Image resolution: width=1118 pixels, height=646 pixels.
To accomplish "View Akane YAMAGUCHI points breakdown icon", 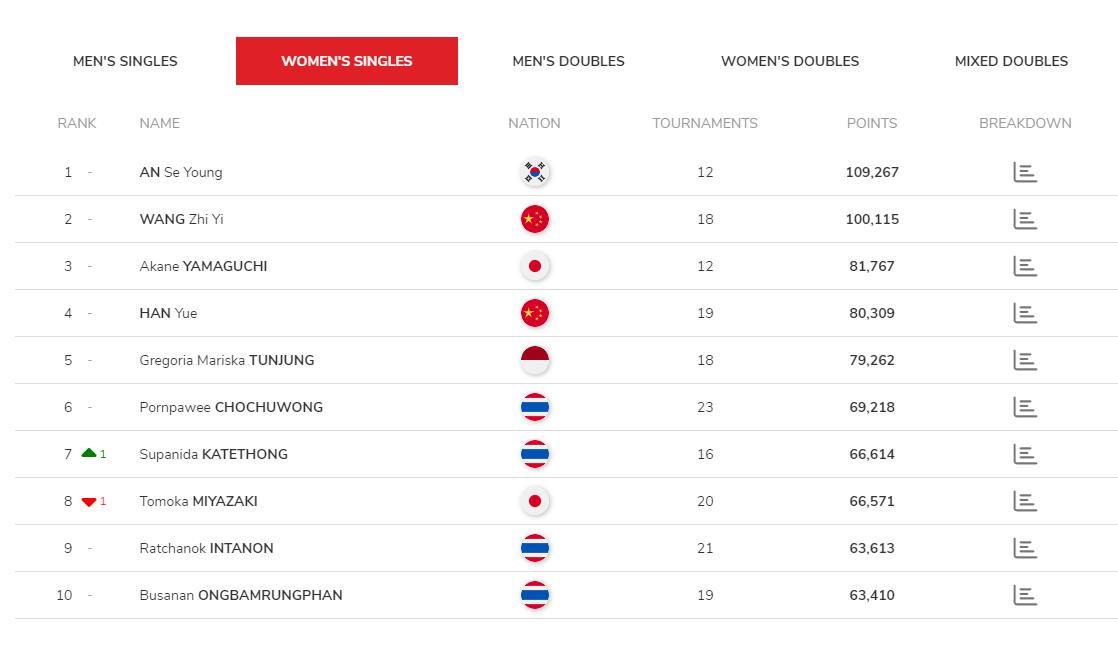I will coord(1025,266).
